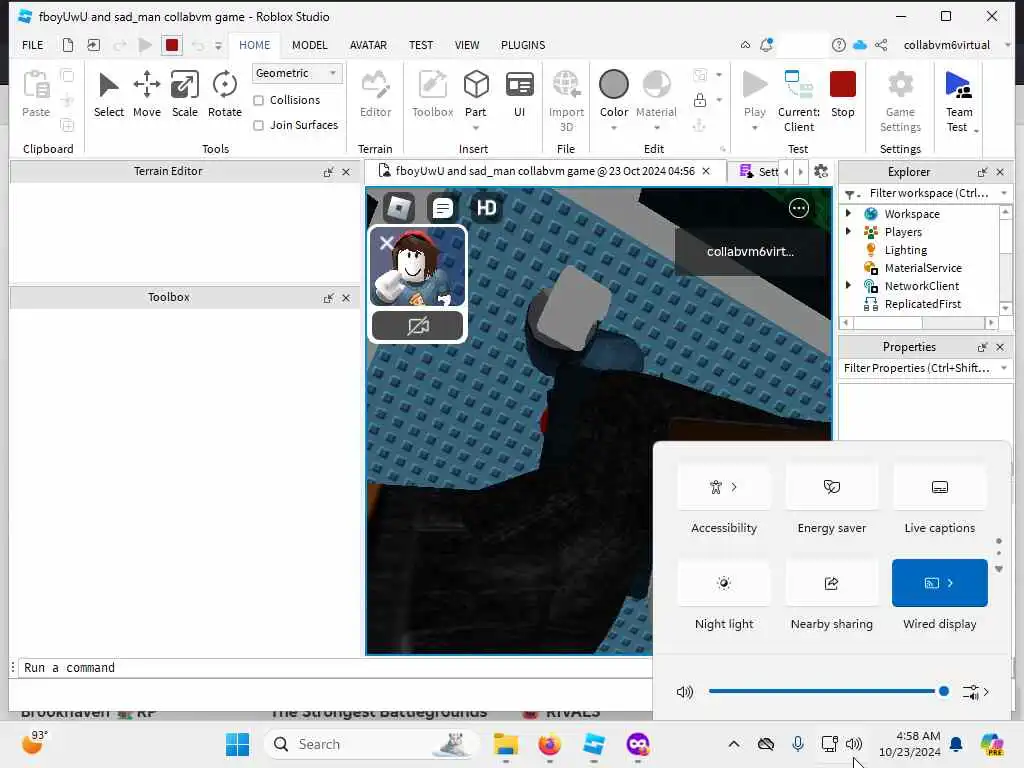Viewport: 1024px width, 768px height.
Task: Expand the NetworkClient tree node
Action: coord(848,285)
